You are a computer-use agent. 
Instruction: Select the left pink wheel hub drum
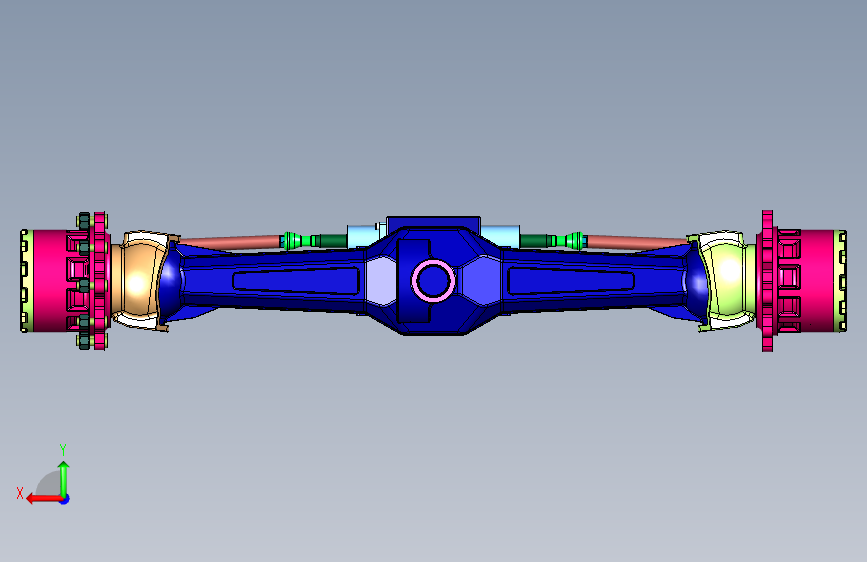(50, 281)
